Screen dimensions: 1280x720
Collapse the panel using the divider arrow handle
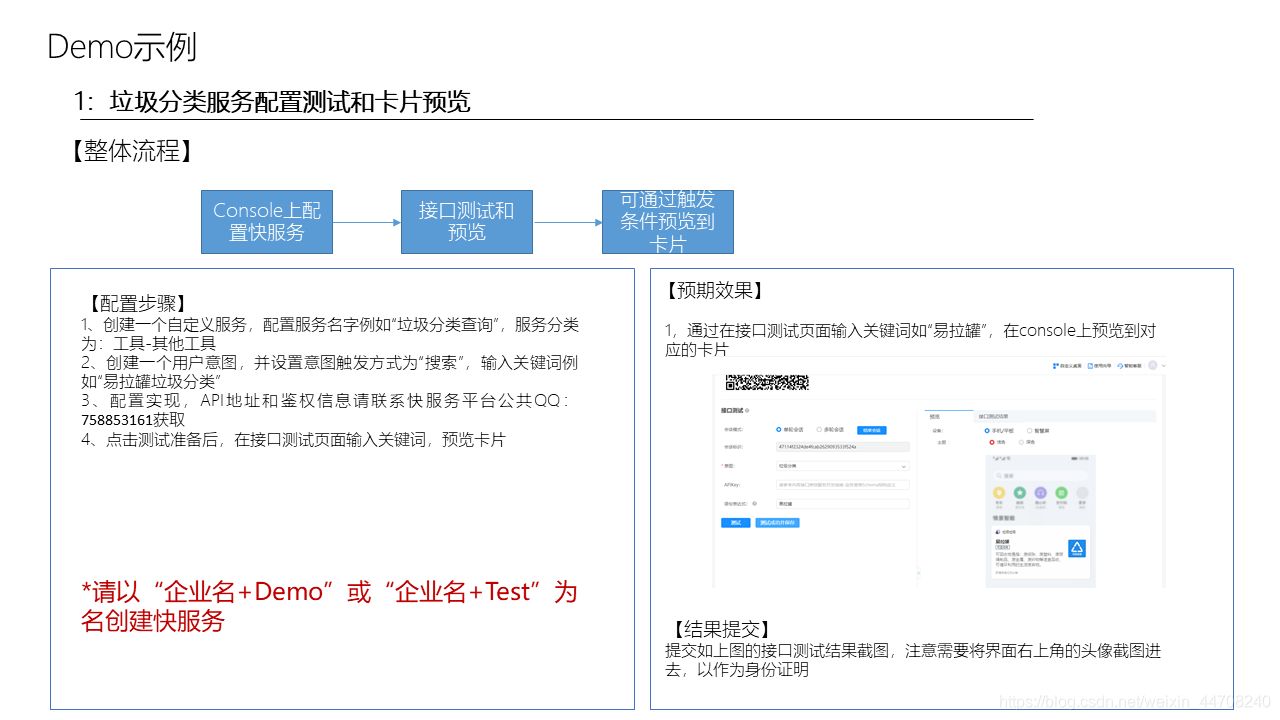click(x=918, y=572)
